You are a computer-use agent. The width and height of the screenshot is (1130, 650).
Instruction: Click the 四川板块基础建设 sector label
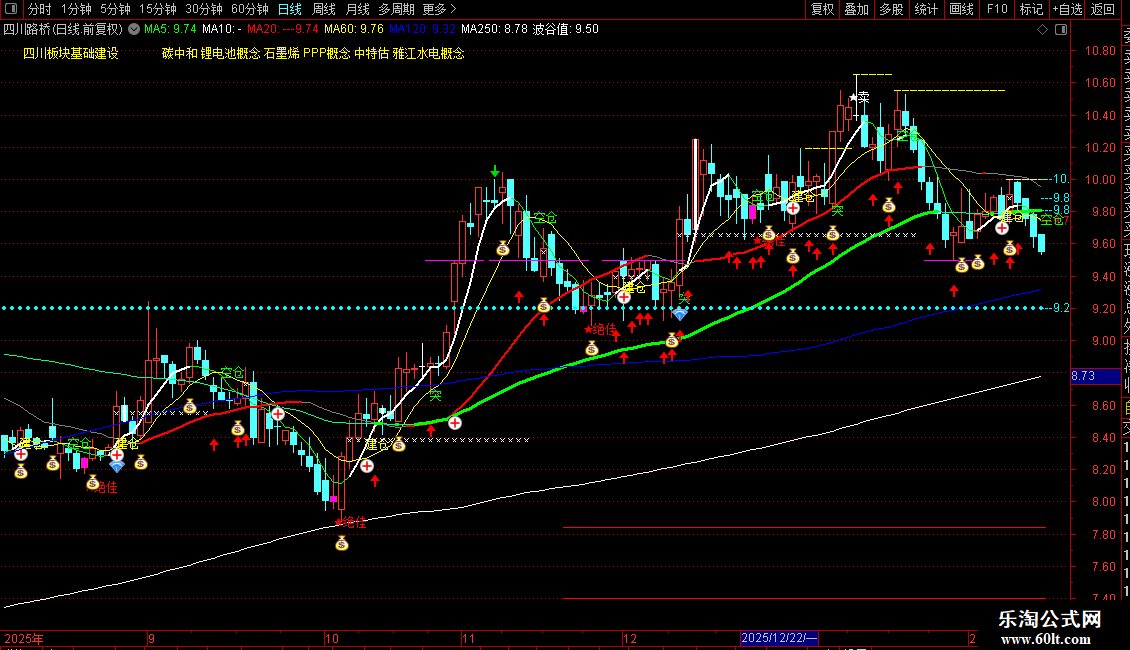tap(71, 53)
